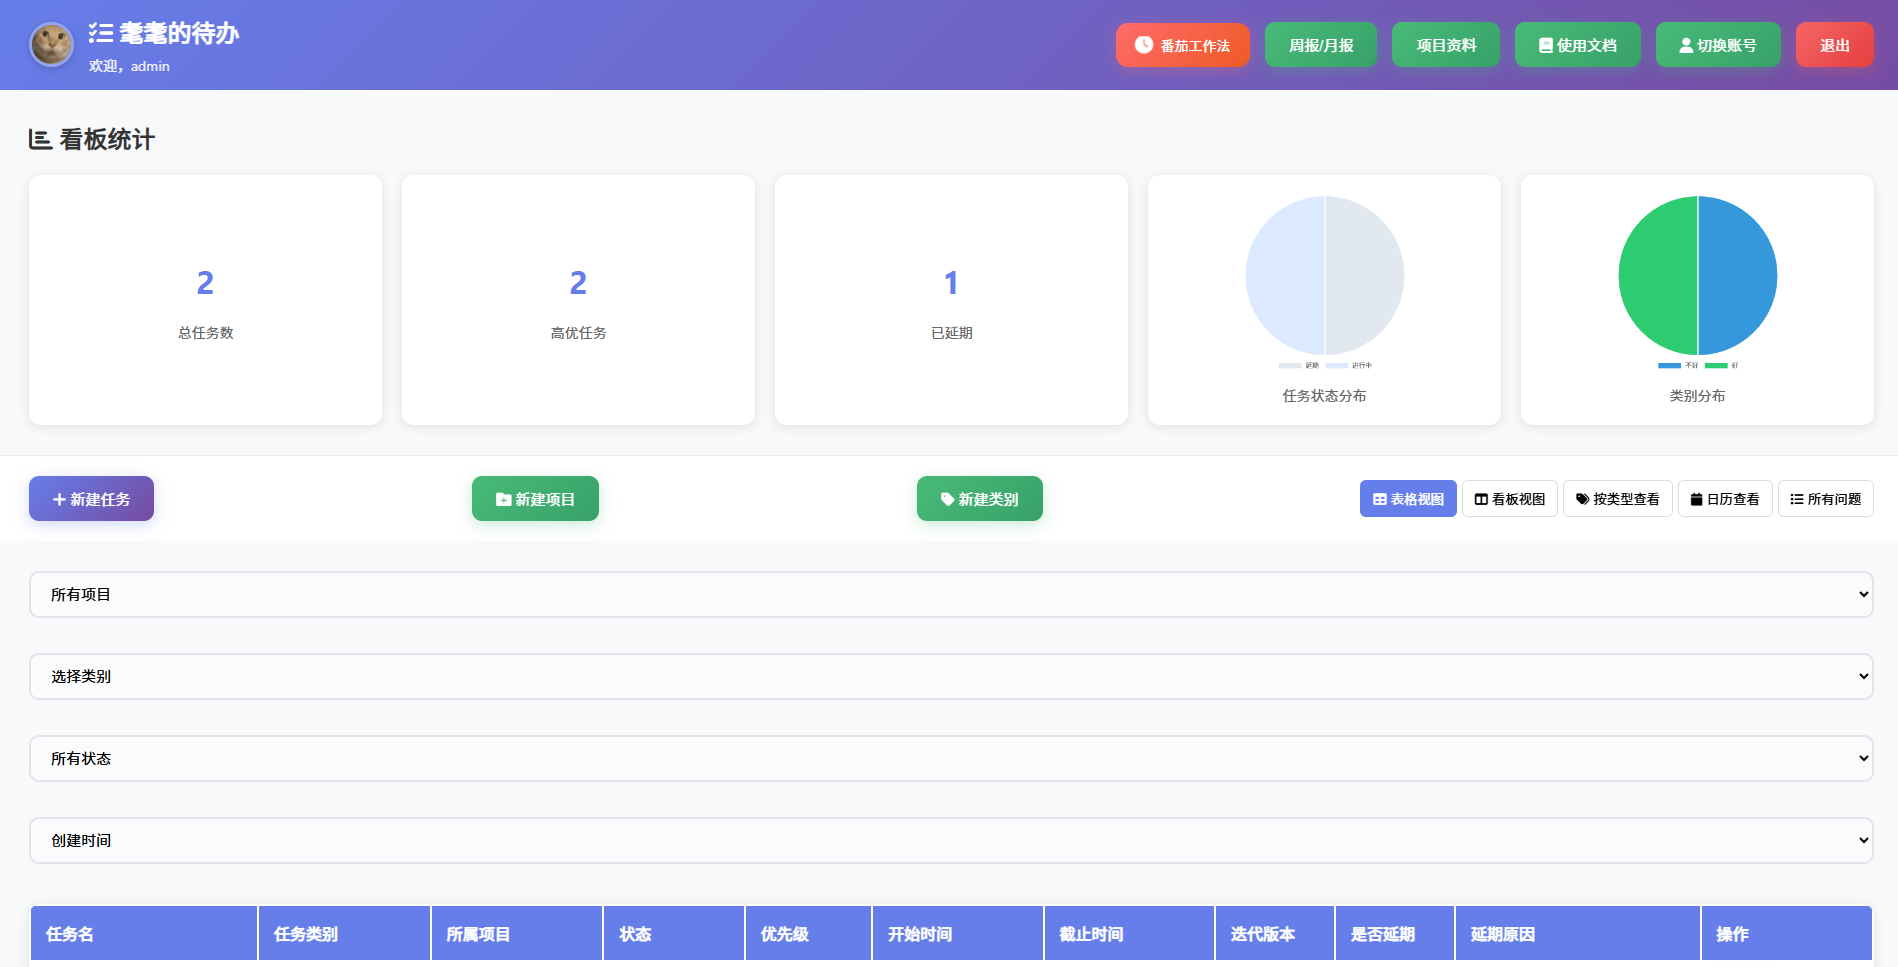Switch to 按类型查看 view
This screenshot has height=967, width=1898.
tap(1617, 499)
